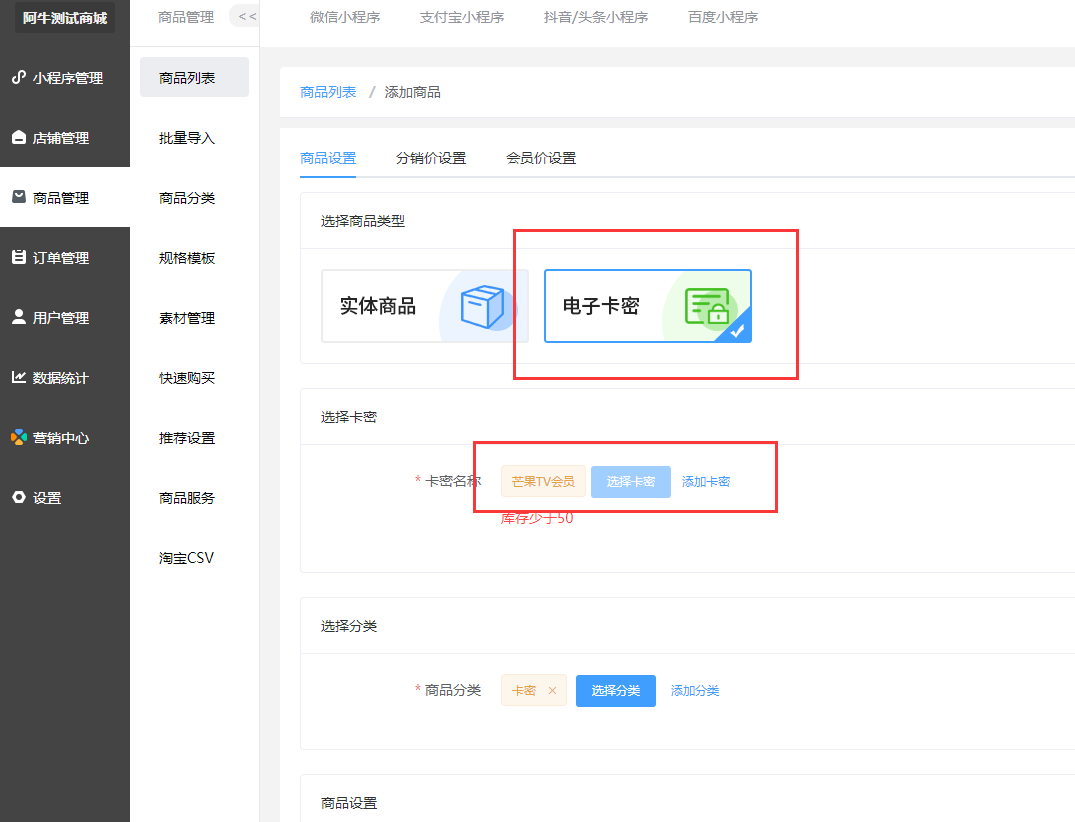Click the 添加卡密 link
This screenshot has width=1075, height=822.
coord(706,481)
